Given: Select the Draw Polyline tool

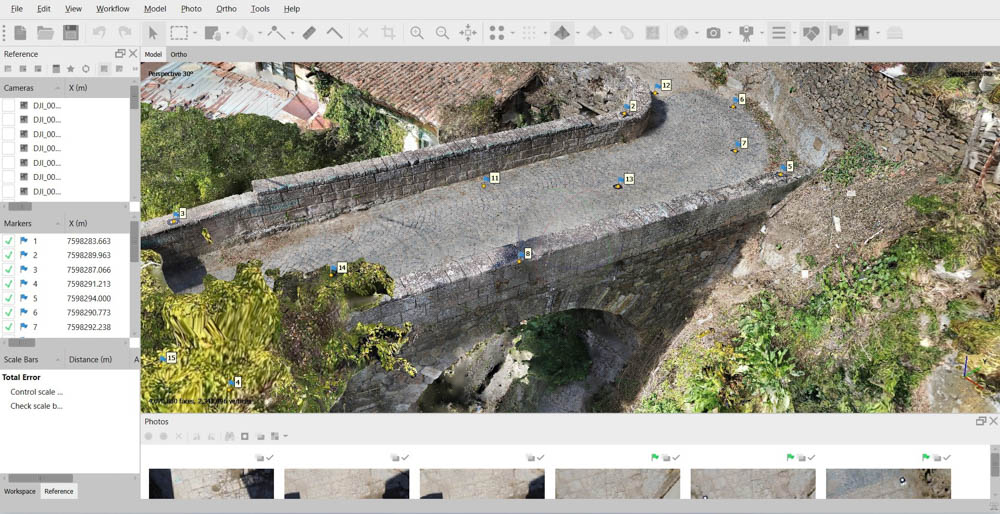Looking at the screenshot, I should point(276,33).
